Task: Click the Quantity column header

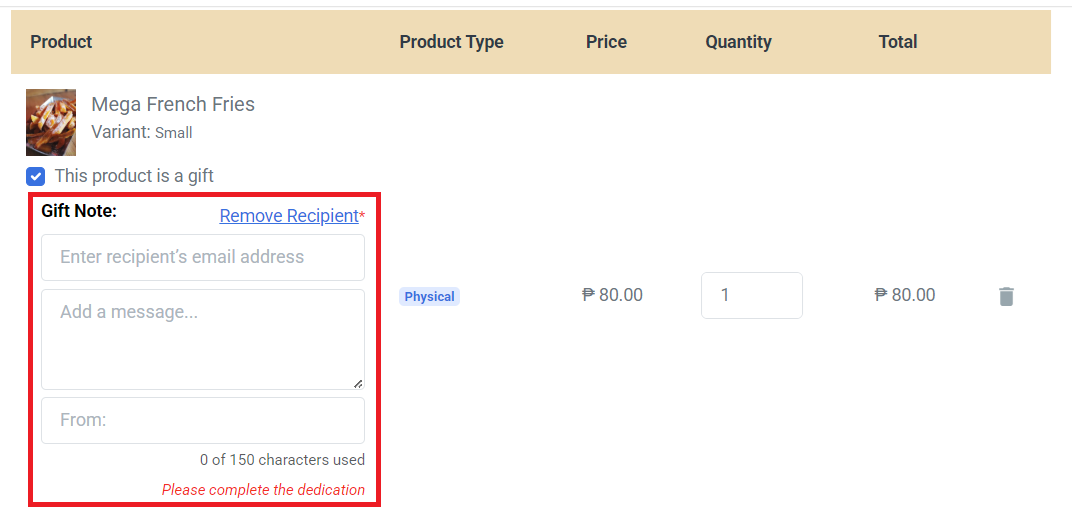Action: point(738,42)
